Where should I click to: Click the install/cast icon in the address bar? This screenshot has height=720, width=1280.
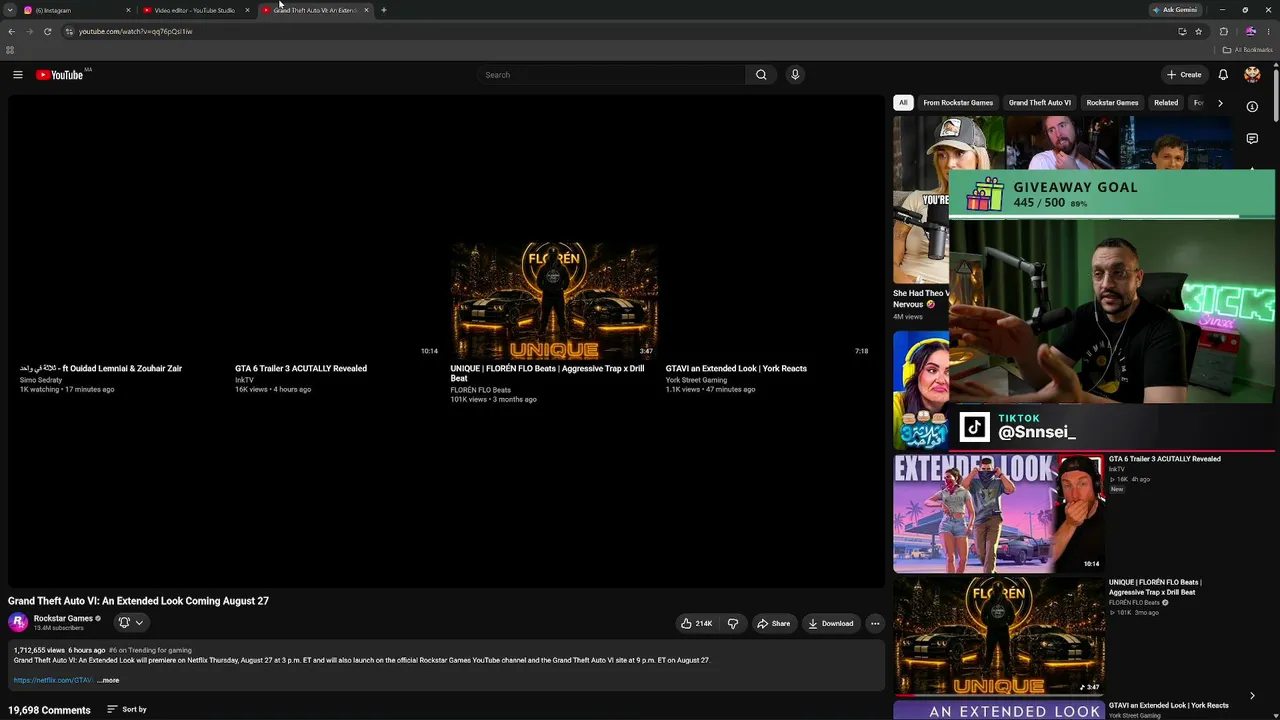[1182, 31]
